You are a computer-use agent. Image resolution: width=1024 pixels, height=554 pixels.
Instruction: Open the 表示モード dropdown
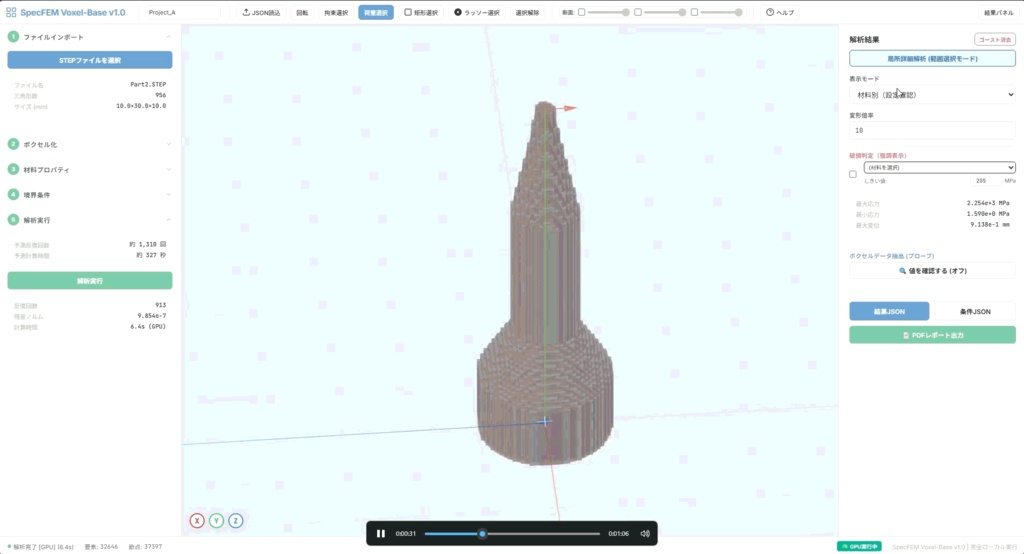(x=932, y=95)
